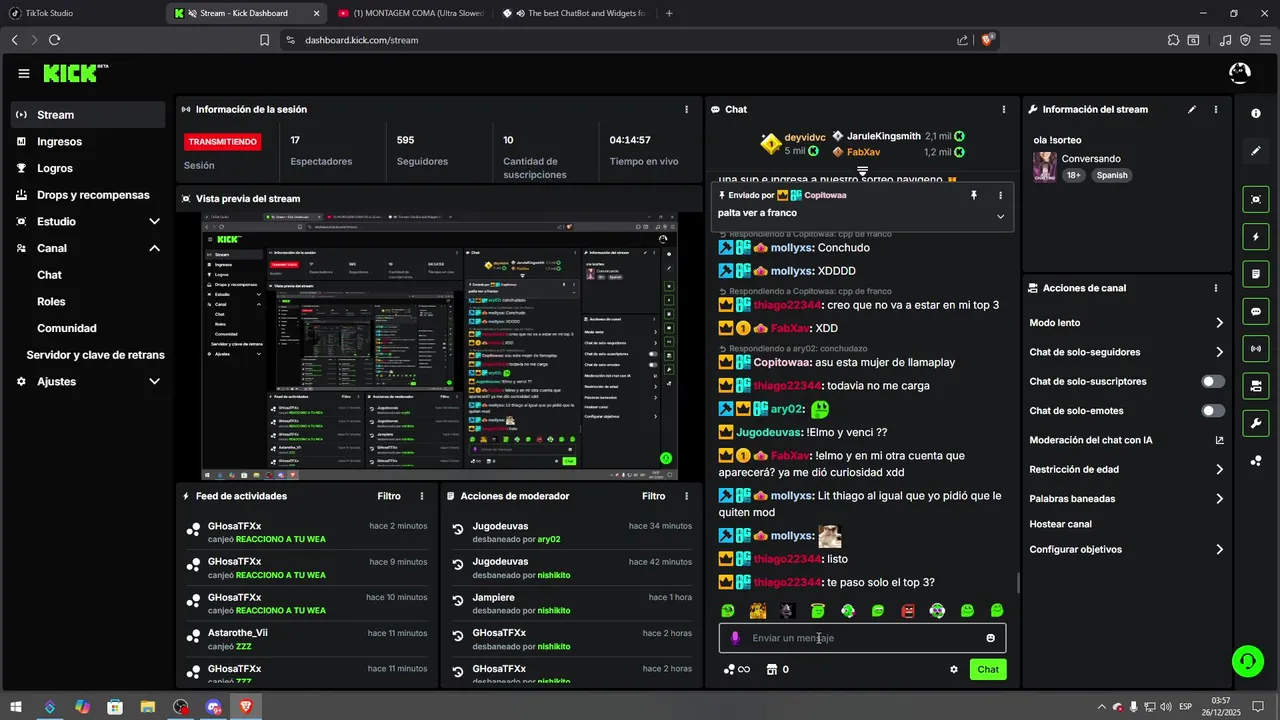Open pinned message three-dot options
The image size is (1280, 720).
coord(1000,195)
